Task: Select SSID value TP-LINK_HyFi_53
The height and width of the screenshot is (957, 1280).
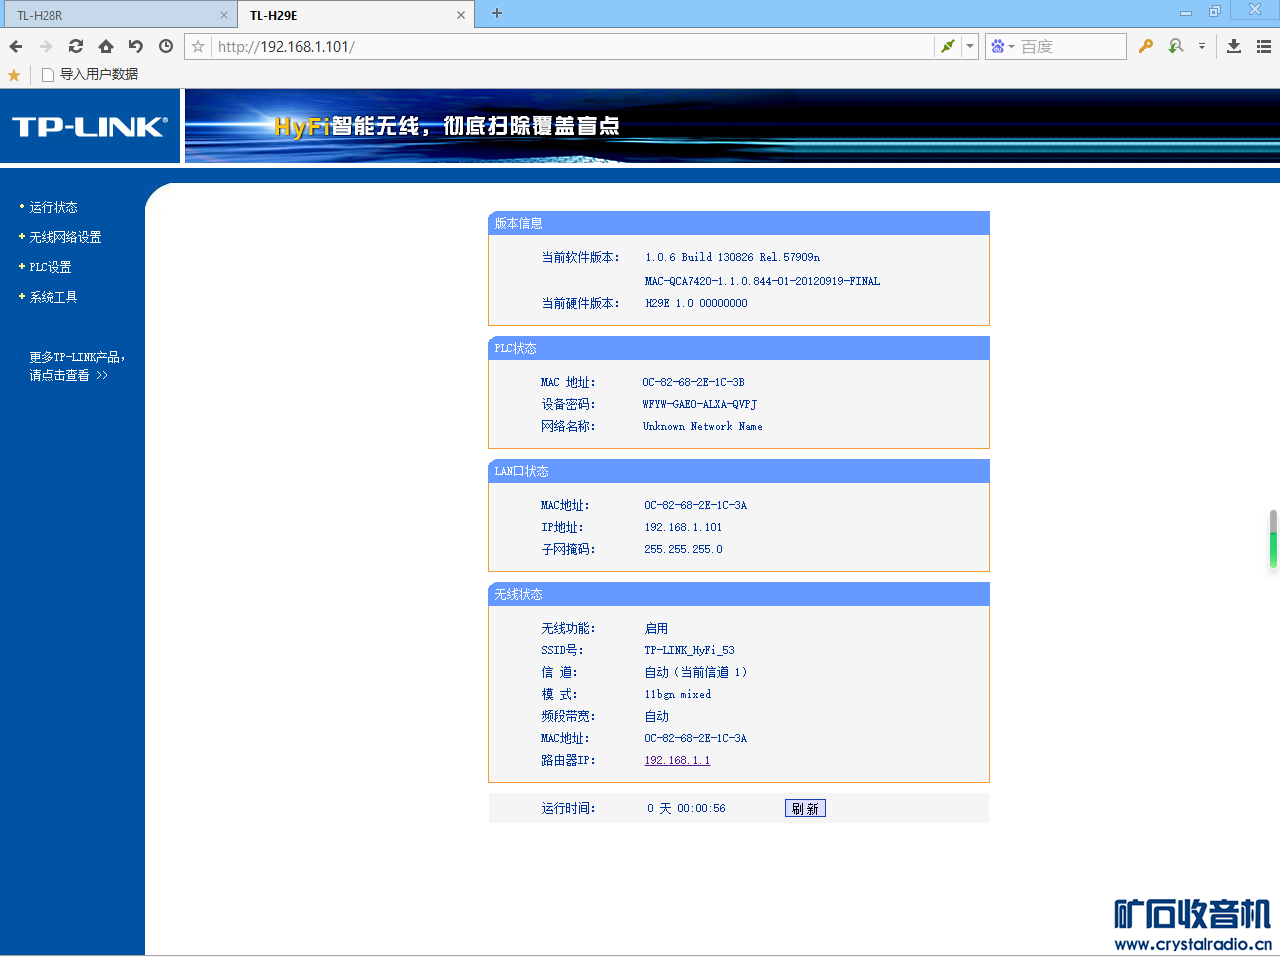Action: (689, 650)
